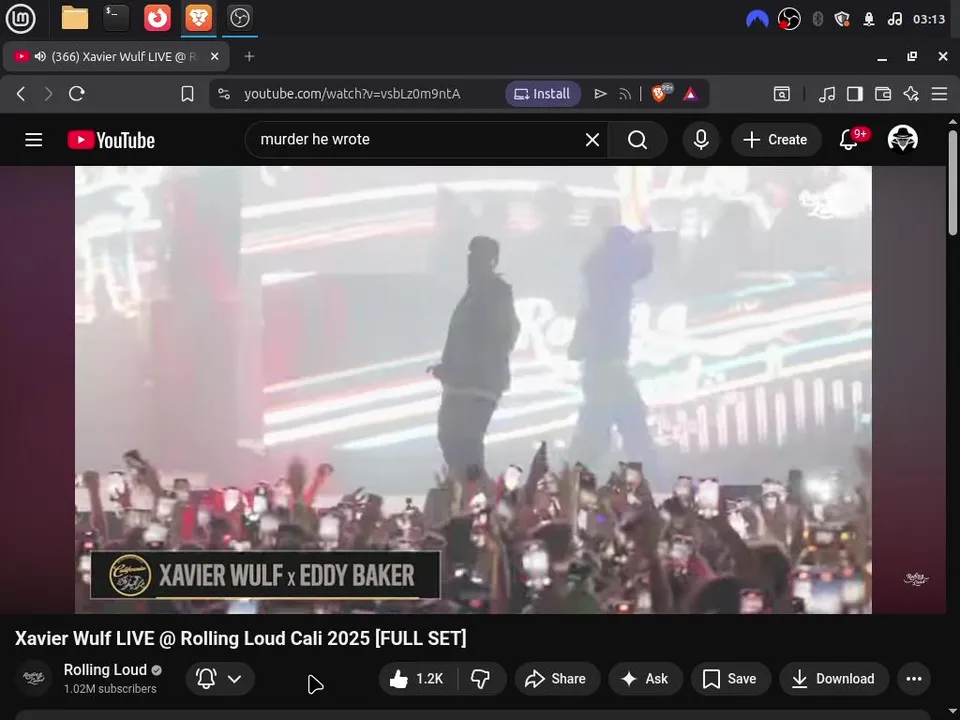Click the Ask AI button
Viewport: 960px width, 720px height.
click(x=645, y=678)
